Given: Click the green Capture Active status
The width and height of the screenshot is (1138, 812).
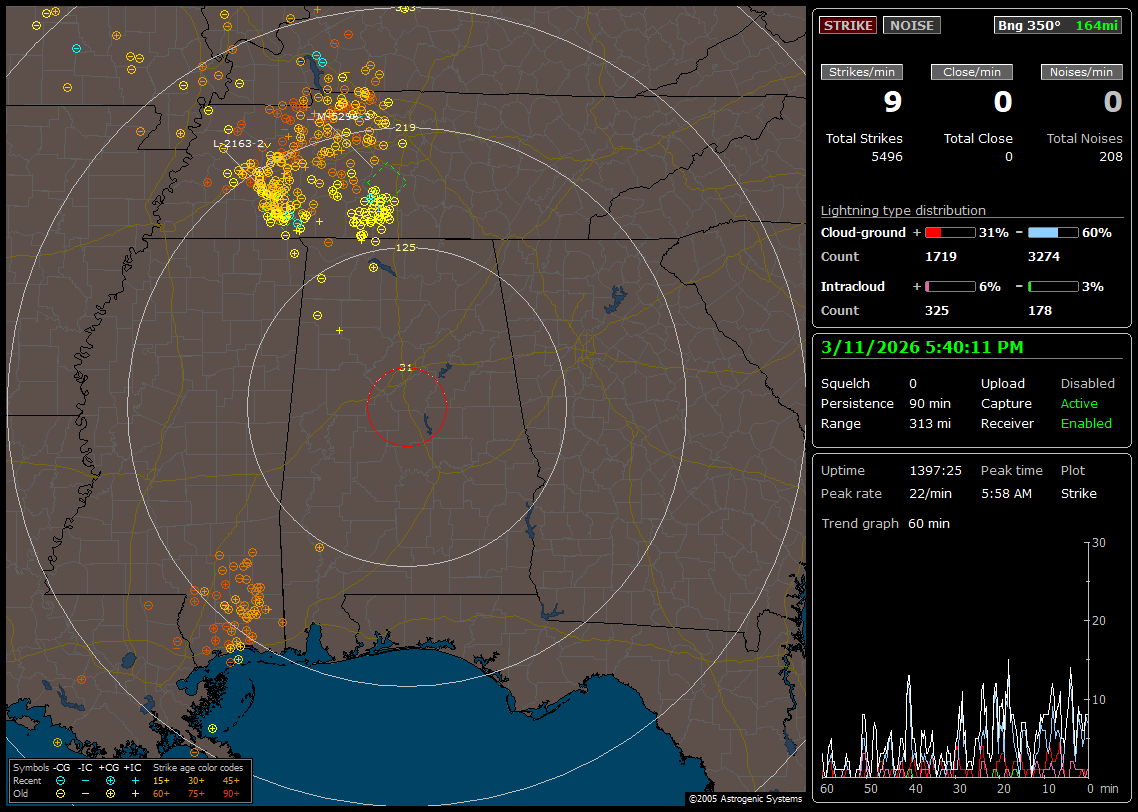Looking at the screenshot, I should click(1079, 404).
